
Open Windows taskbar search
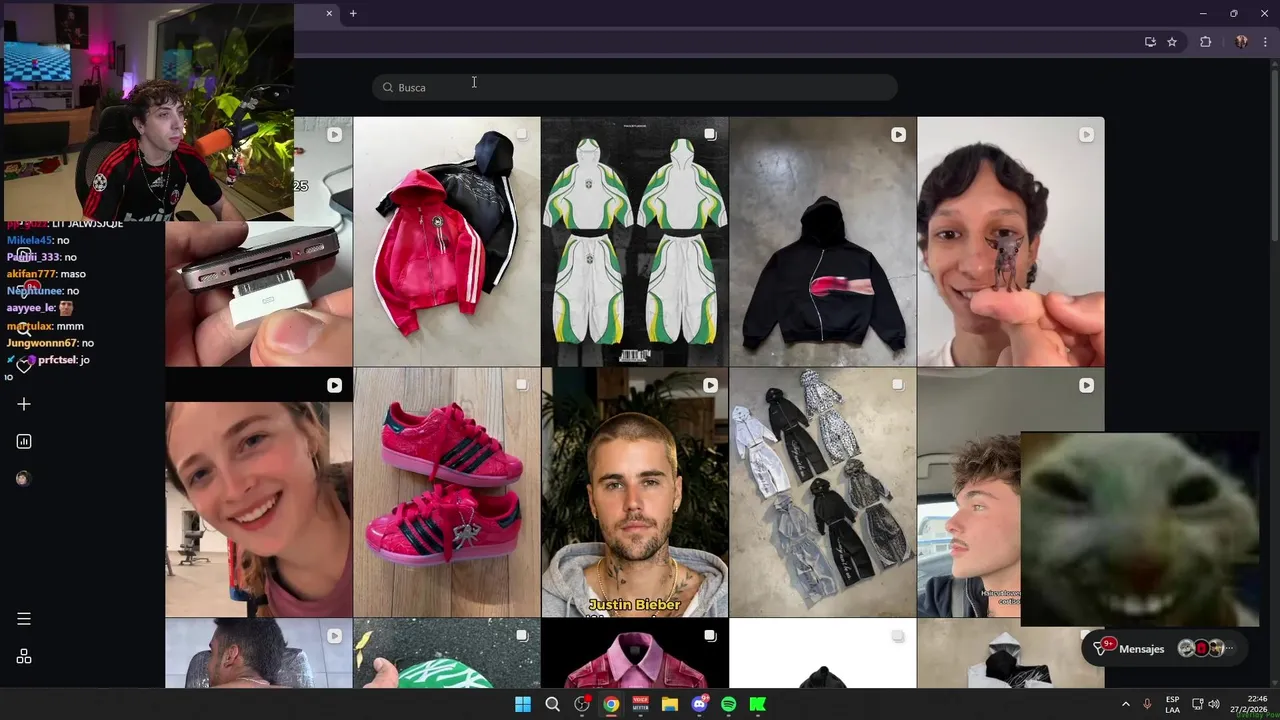(552, 704)
